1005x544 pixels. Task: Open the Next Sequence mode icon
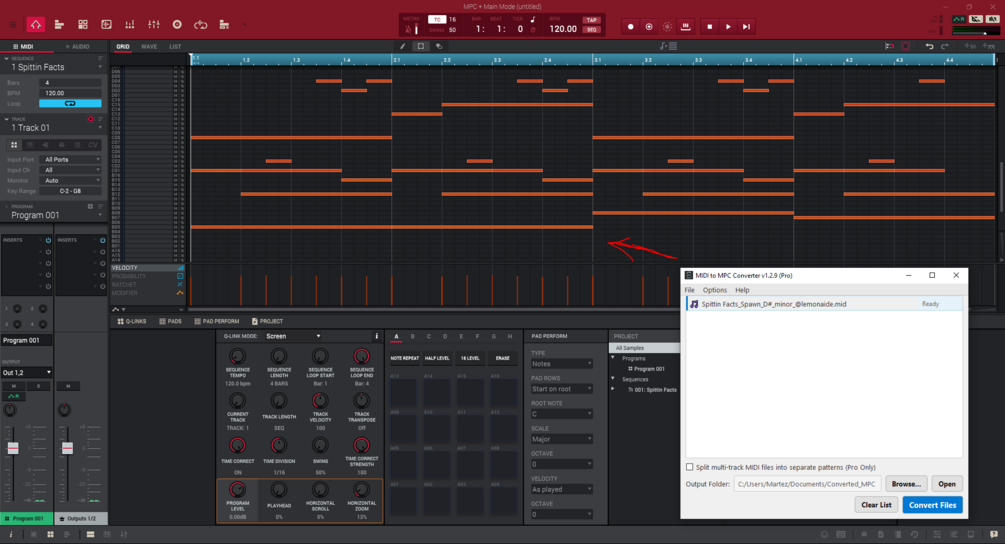pyautogui.click(x=224, y=24)
